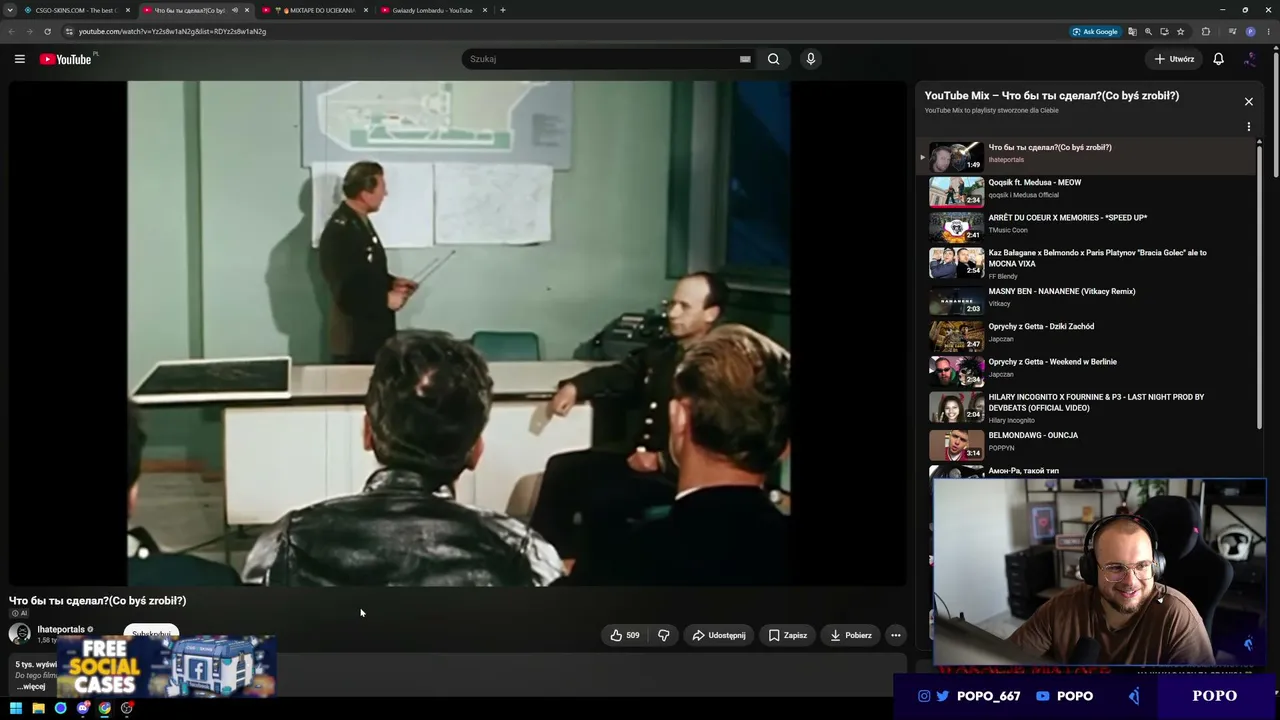Image resolution: width=1280 pixels, height=720 pixels.
Task: Open File Explorer from the taskbar
Action: [x=38, y=708]
